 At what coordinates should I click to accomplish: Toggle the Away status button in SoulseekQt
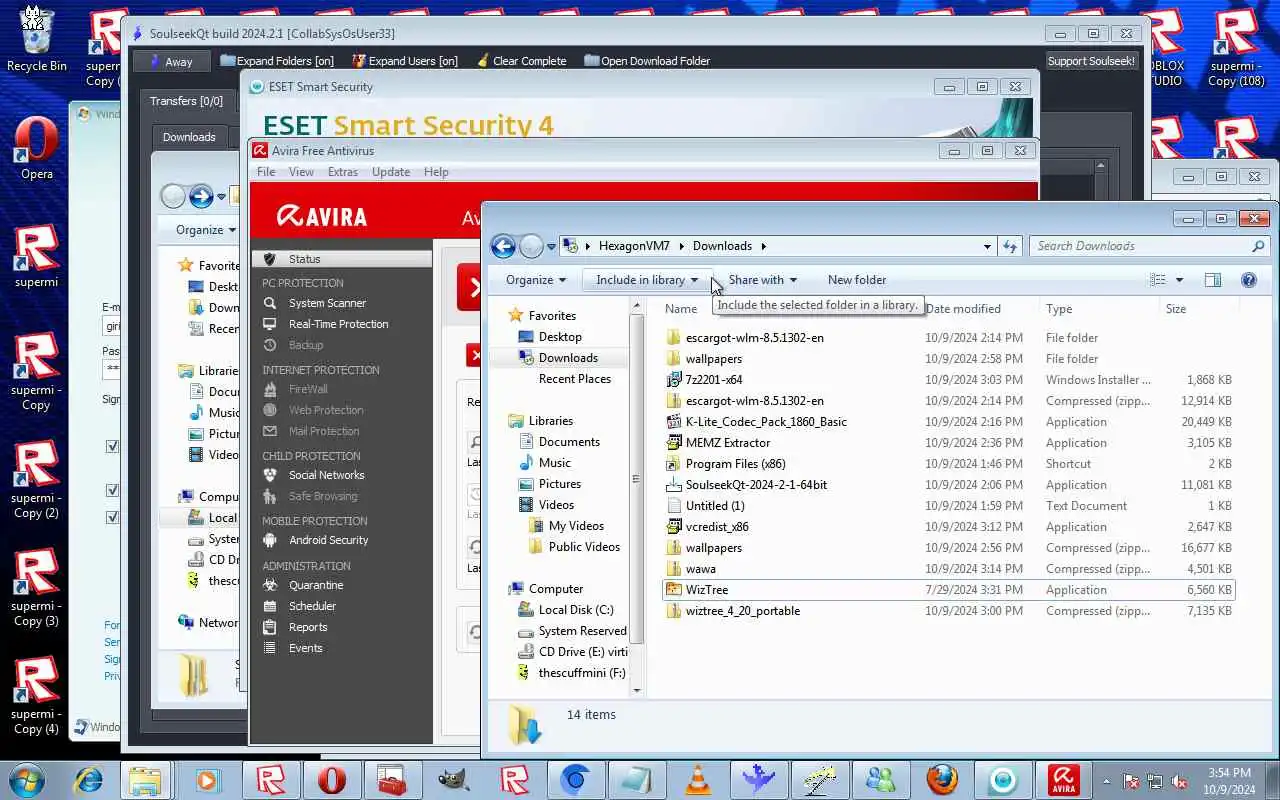(x=170, y=61)
